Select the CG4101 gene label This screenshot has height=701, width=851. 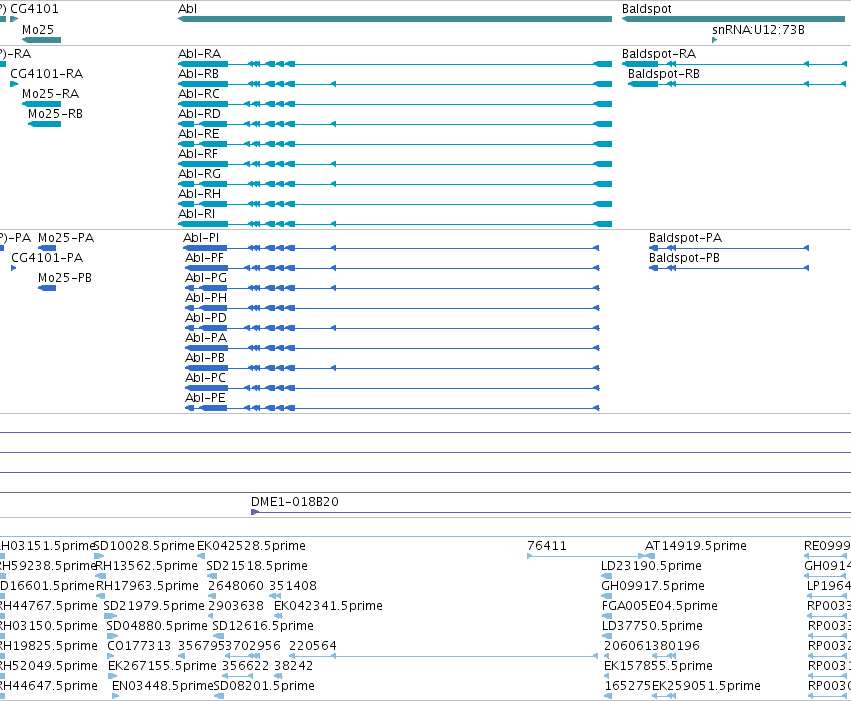[34, 9]
